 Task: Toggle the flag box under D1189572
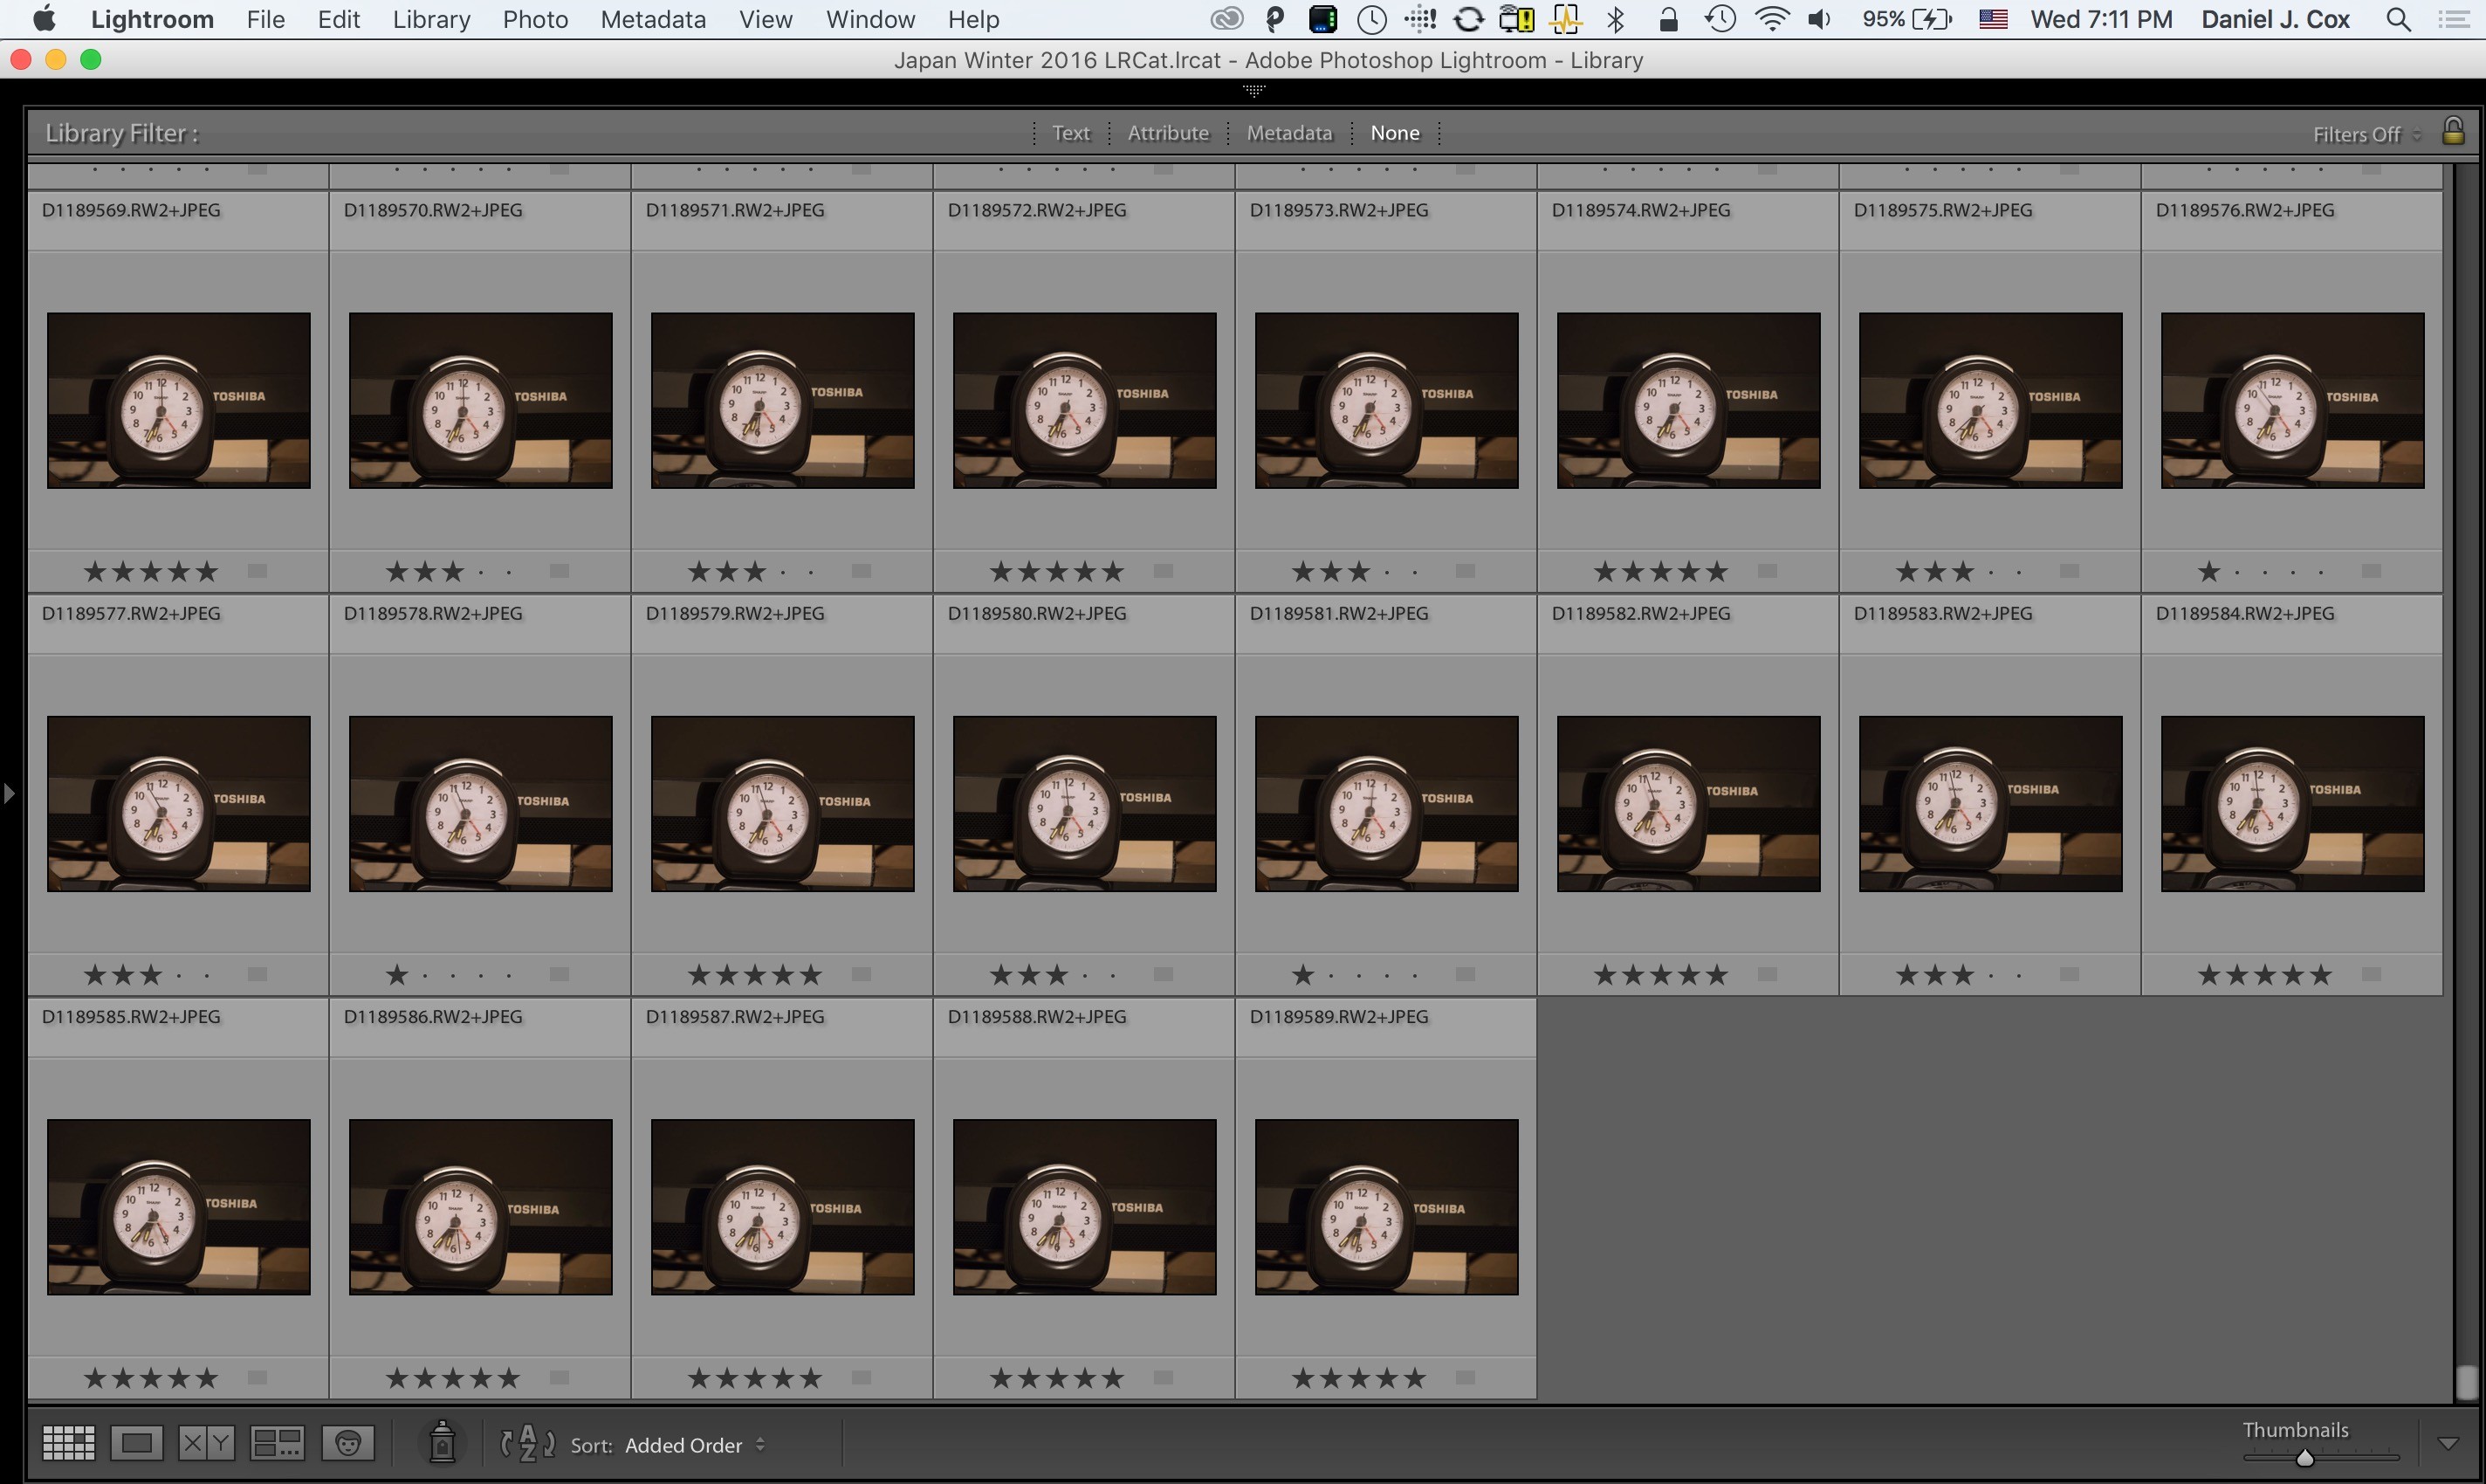pos(1163,571)
